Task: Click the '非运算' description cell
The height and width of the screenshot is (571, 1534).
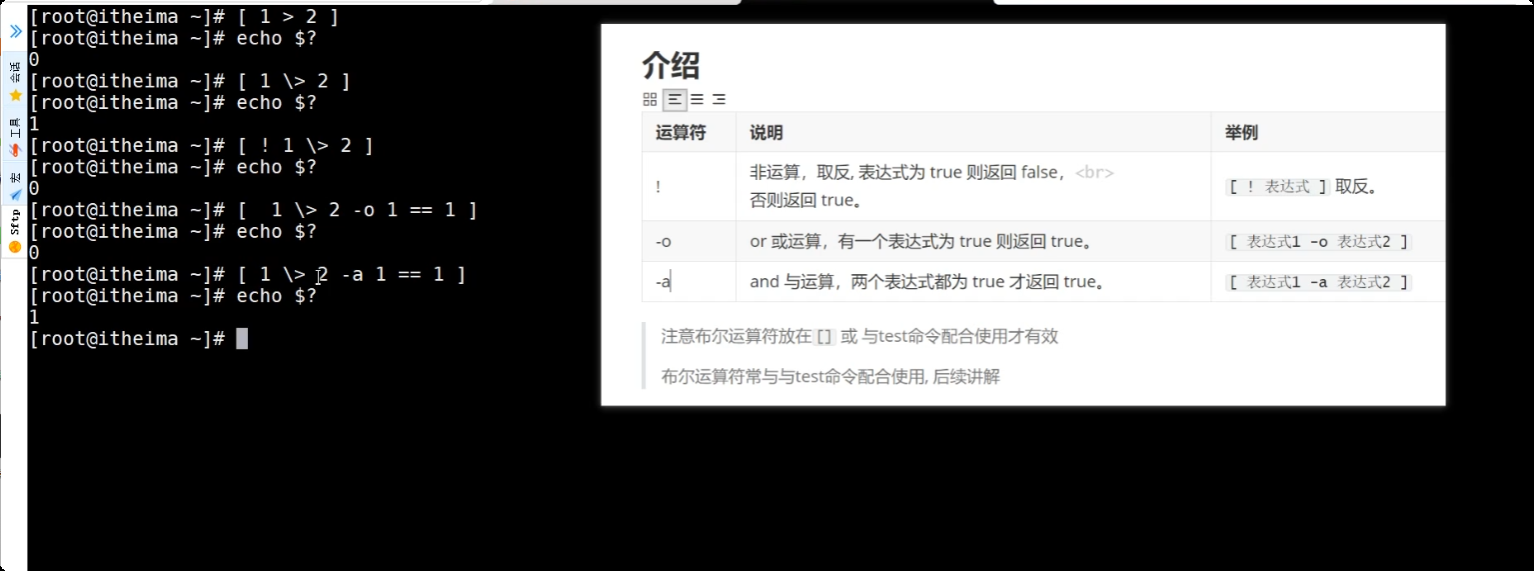Action: (x=973, y=186)
